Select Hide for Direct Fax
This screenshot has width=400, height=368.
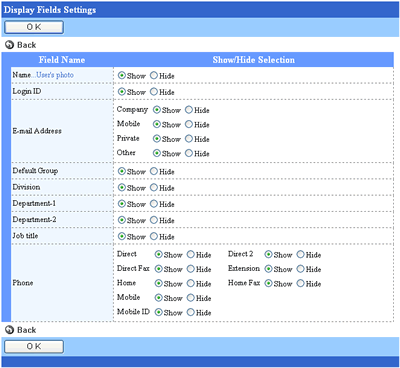pyautogui.click(x=190, y=269)
